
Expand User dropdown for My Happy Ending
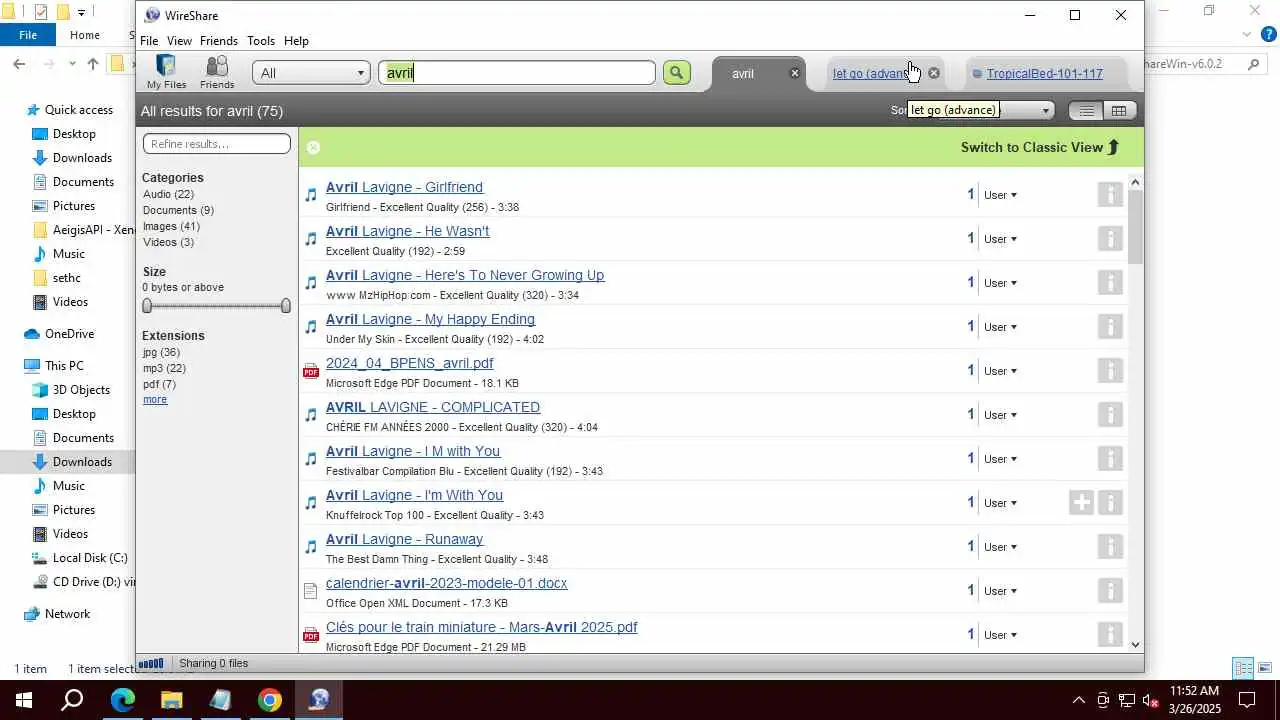point(1000,327)
